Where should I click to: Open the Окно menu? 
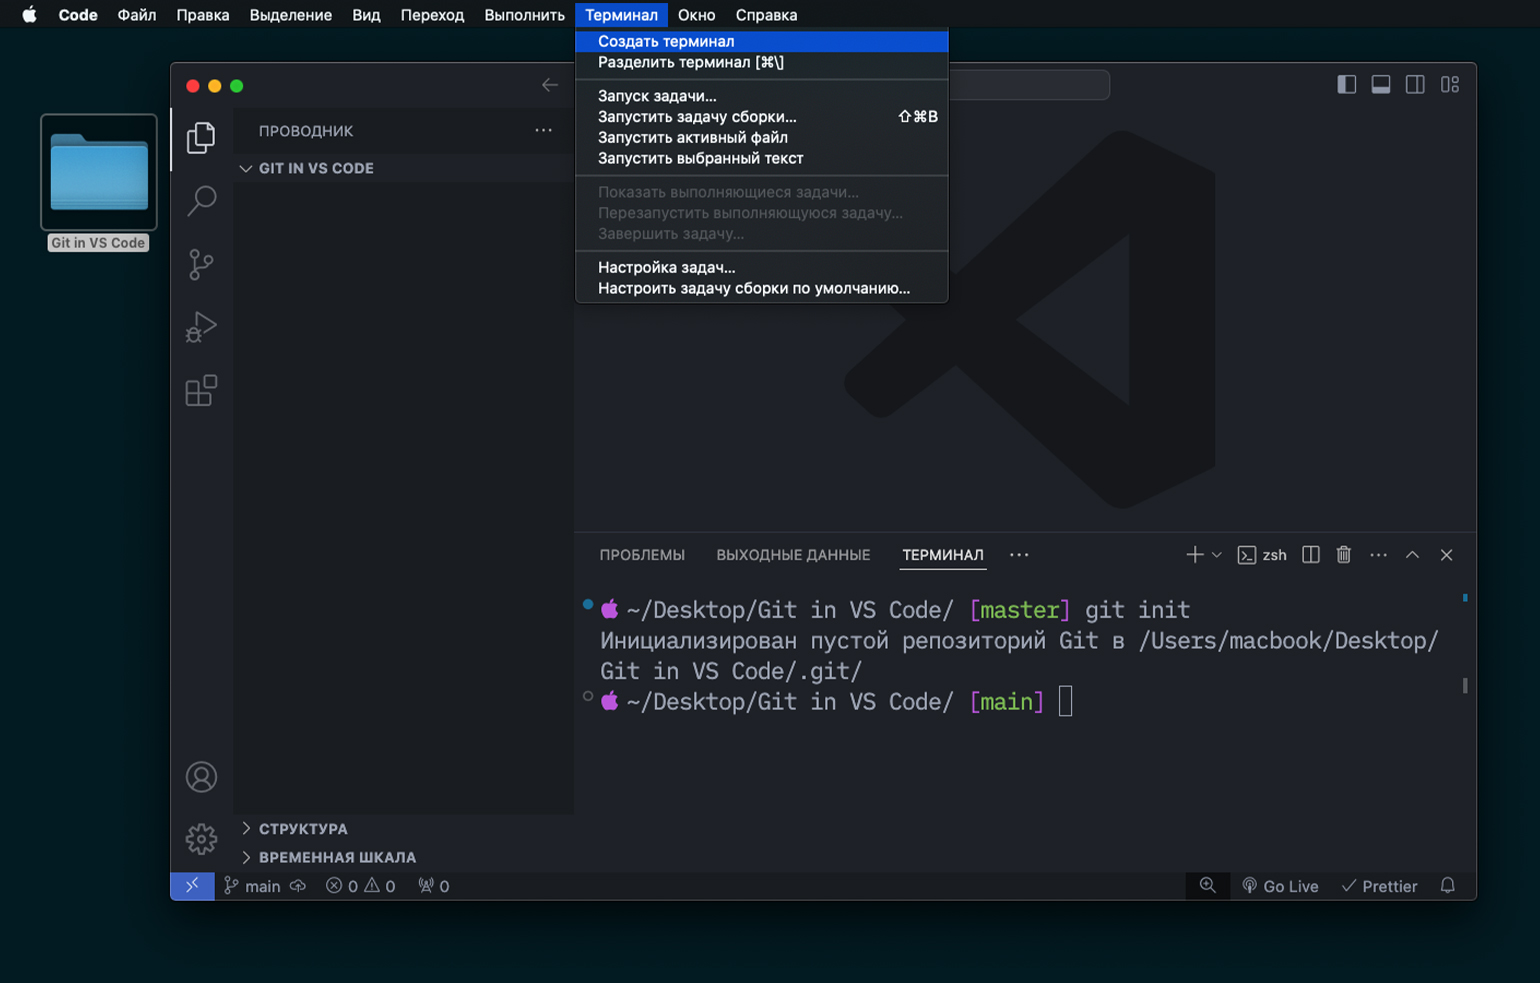click(696, 15)
